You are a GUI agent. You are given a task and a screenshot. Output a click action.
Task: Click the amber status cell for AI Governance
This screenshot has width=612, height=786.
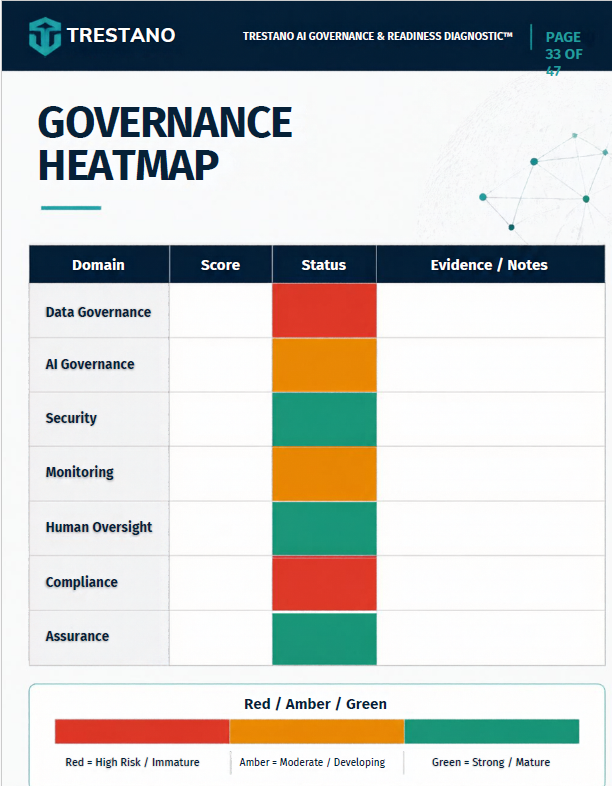pyautogui.click(x=324, y=365)
